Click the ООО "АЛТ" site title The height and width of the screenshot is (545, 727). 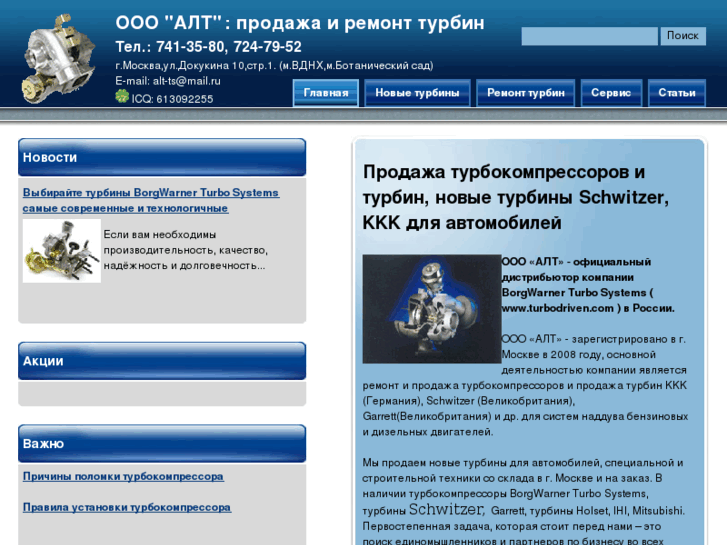[x=300, y=22]
